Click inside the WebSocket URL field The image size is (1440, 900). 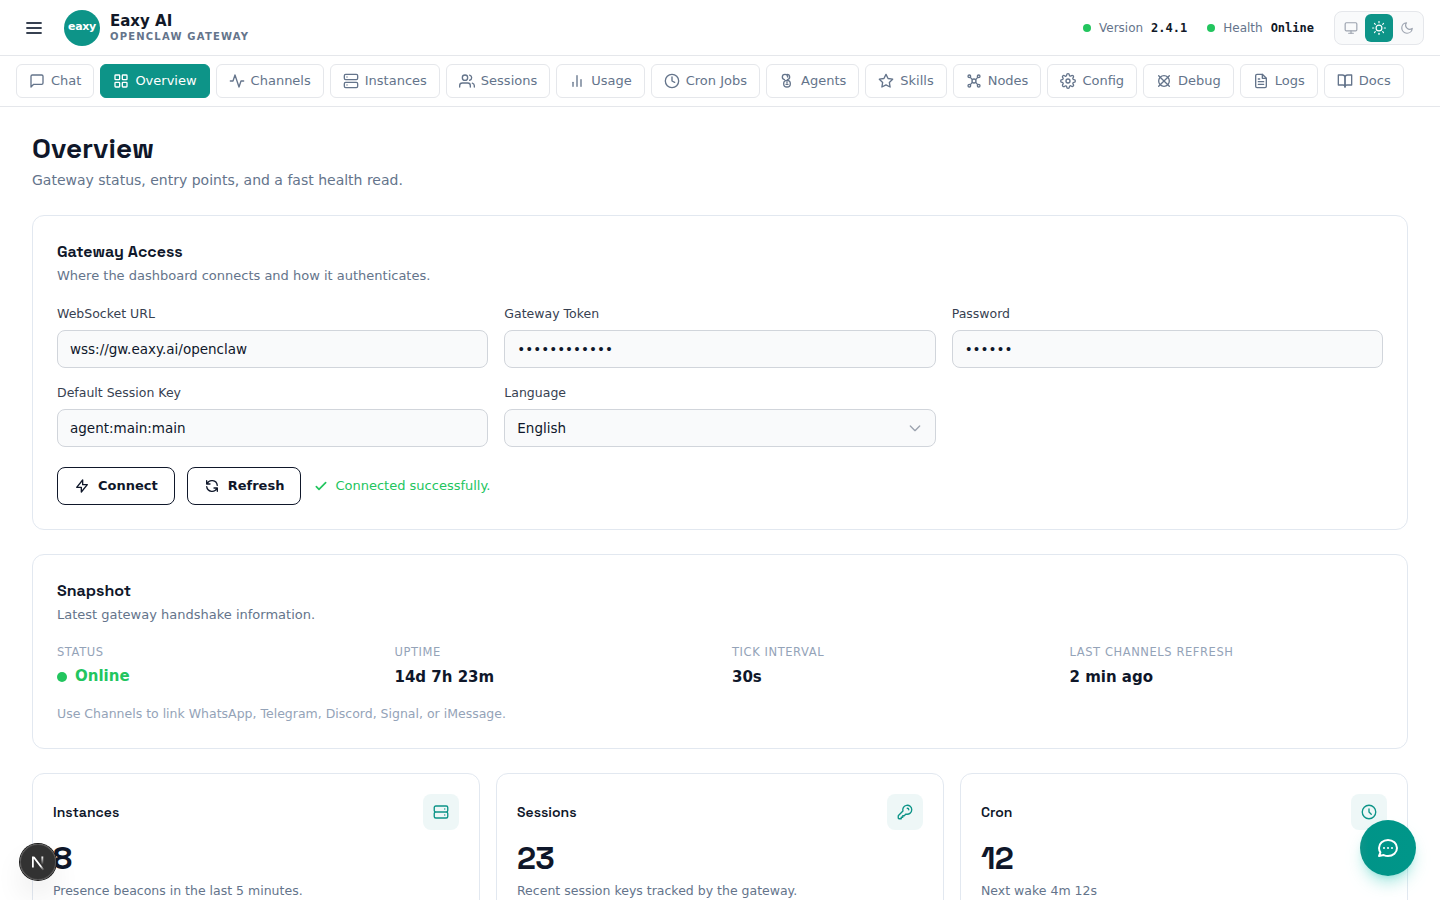(272, 348)
